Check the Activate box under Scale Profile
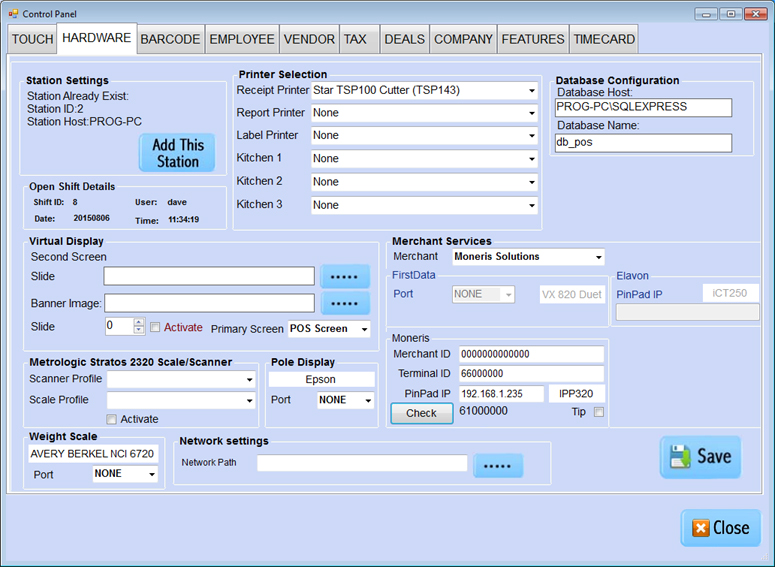This screenshot has width=775, height=567. click(112, 419)
